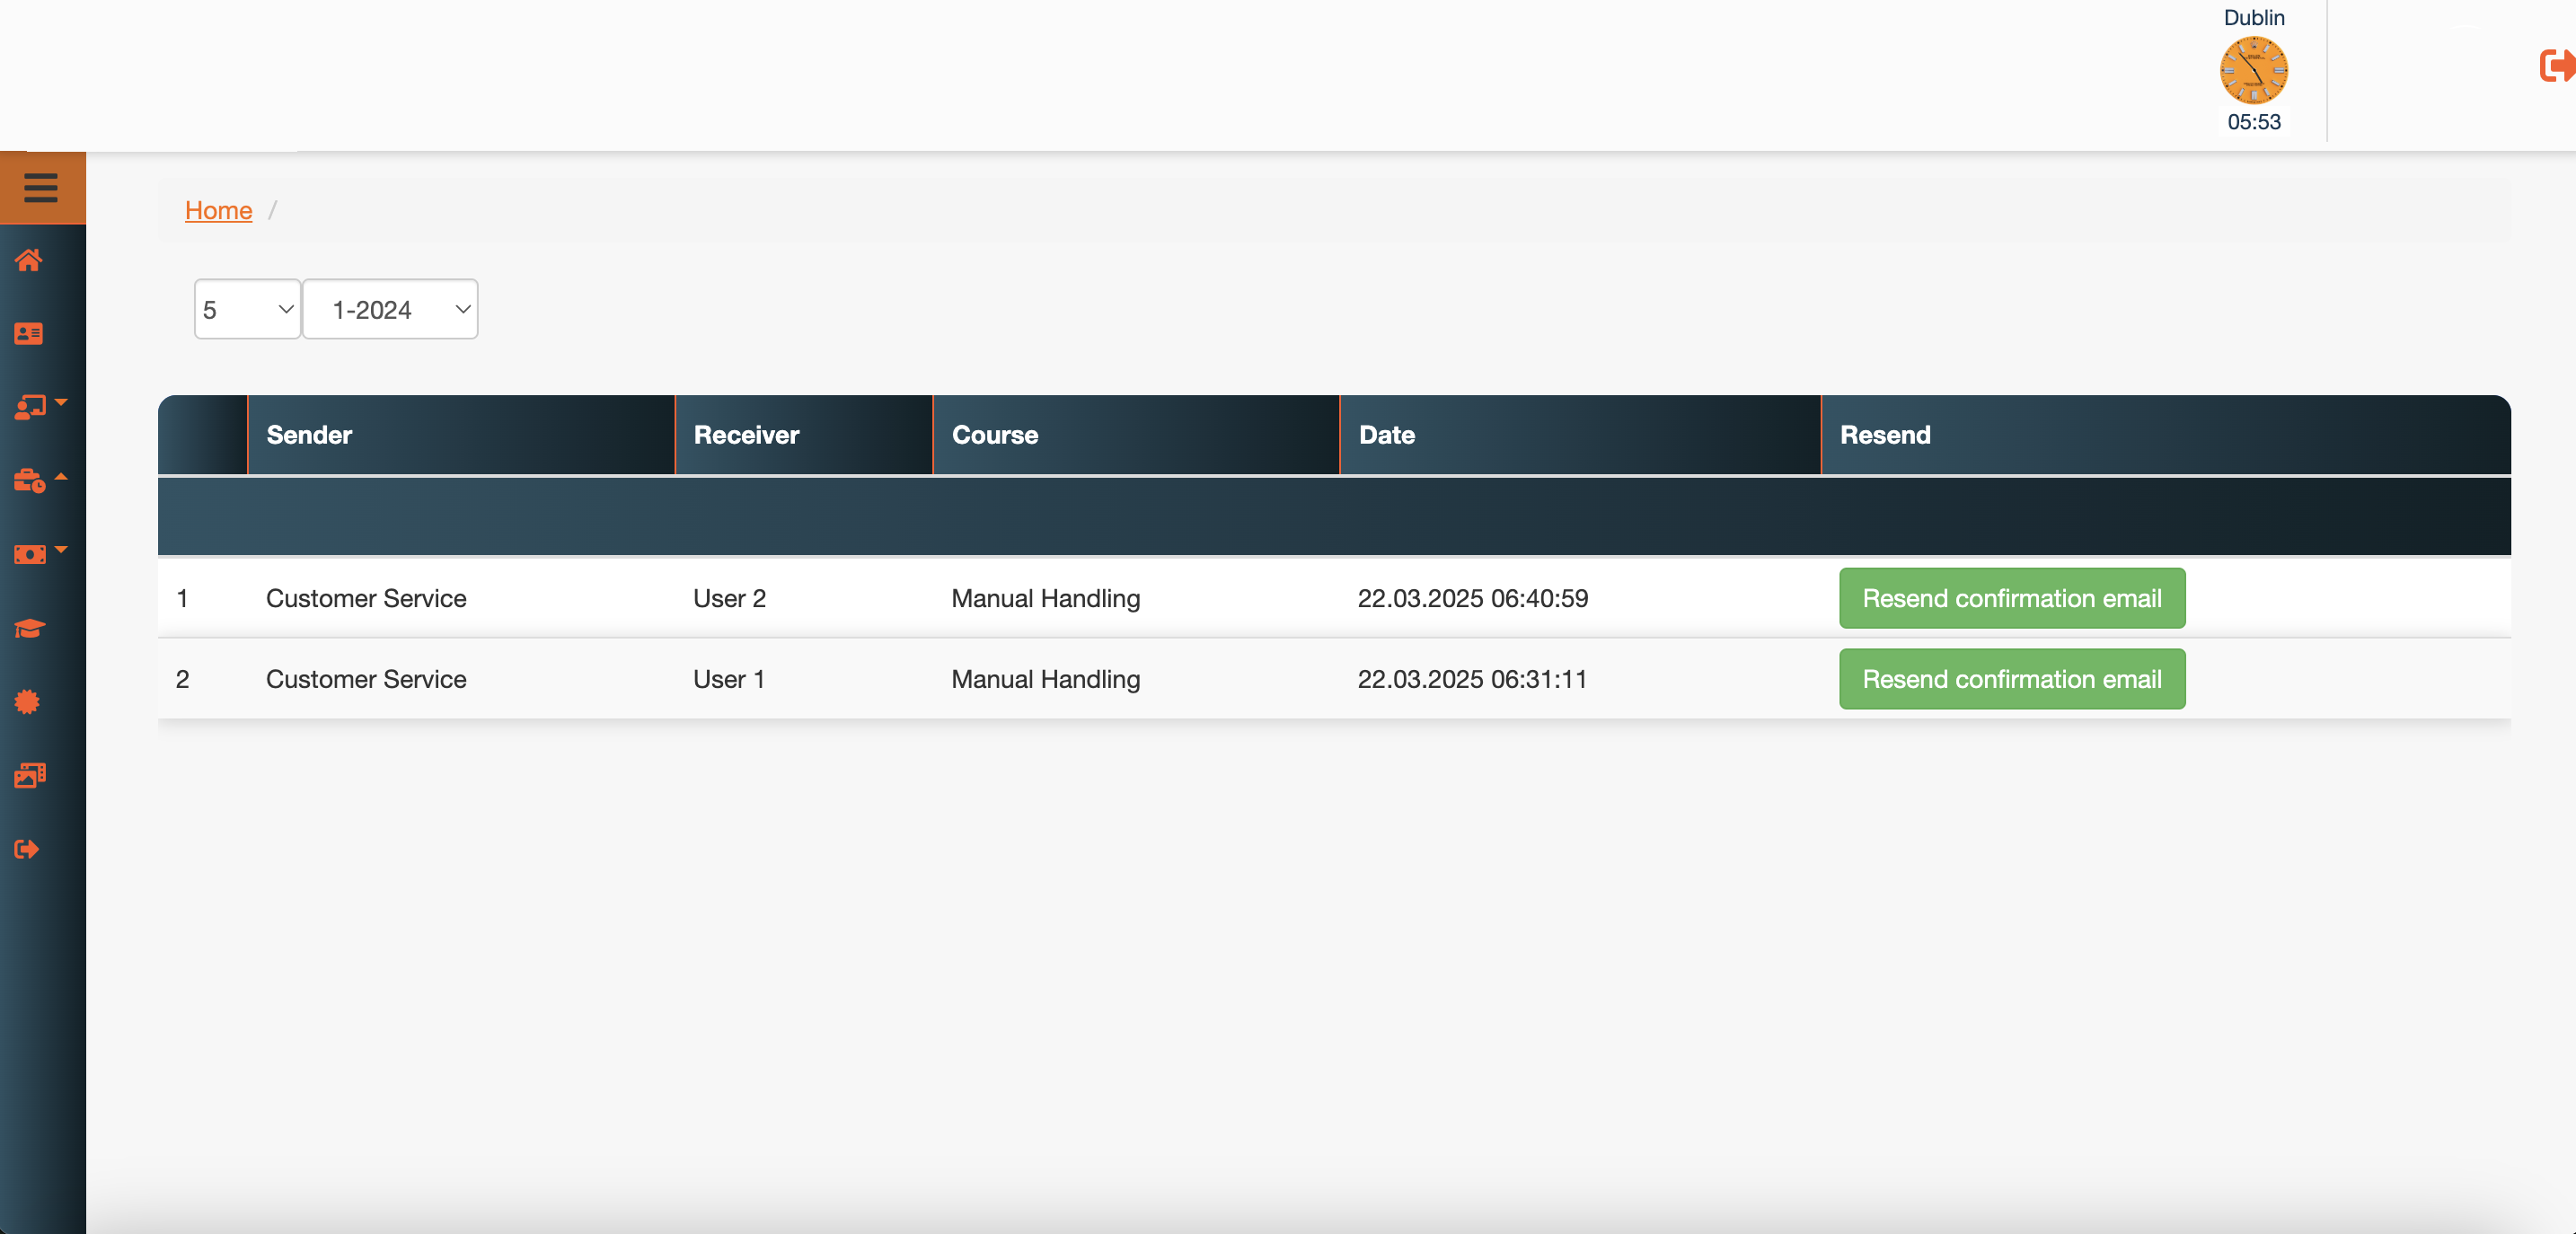Click the certificate badge icon
The image size is (2576, 1234).
(29, 702)
